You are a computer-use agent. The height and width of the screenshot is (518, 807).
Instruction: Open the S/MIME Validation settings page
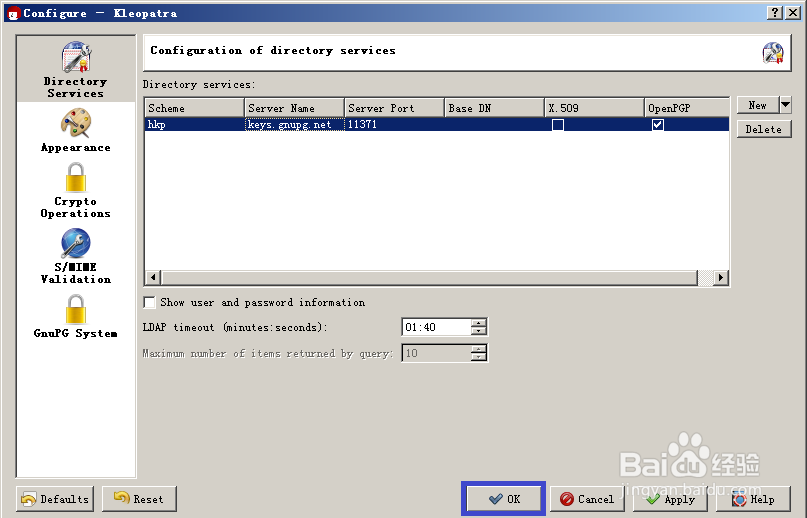pyautogui.click(x=76, y=256)
